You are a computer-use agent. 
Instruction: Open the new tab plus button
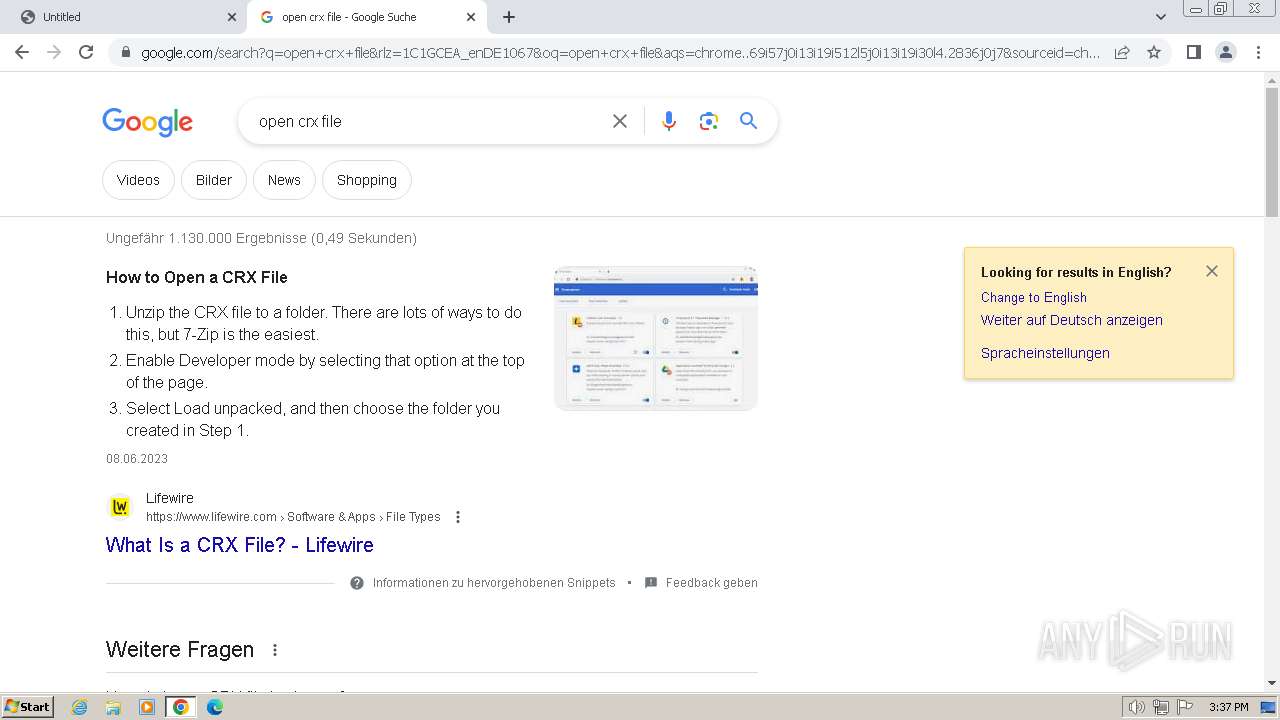509,17
